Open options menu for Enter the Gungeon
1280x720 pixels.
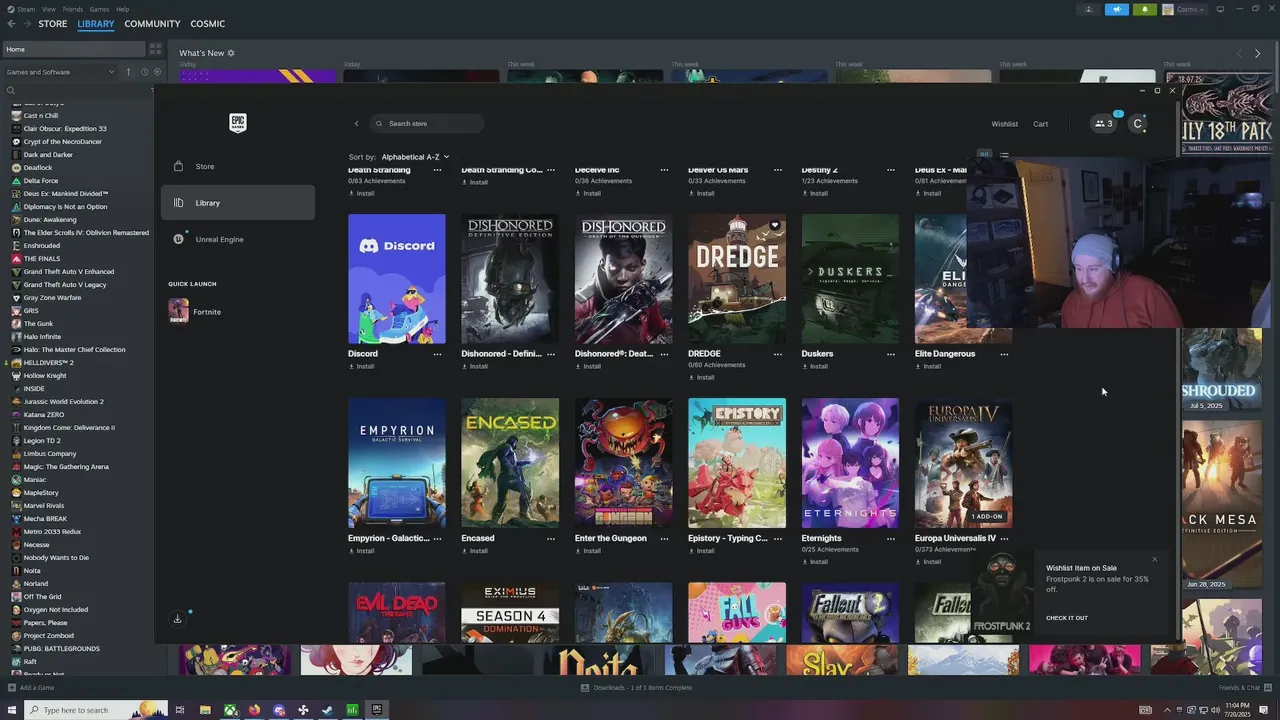pos(664,538)
